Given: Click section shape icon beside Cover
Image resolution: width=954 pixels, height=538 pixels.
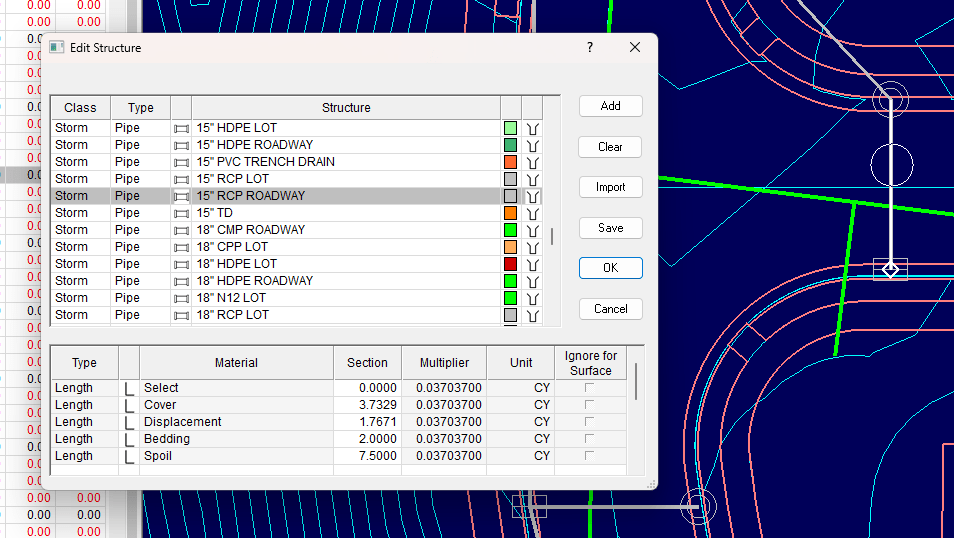Looking at the screenshot, I should pyautogui.click(x=129, y=405).
